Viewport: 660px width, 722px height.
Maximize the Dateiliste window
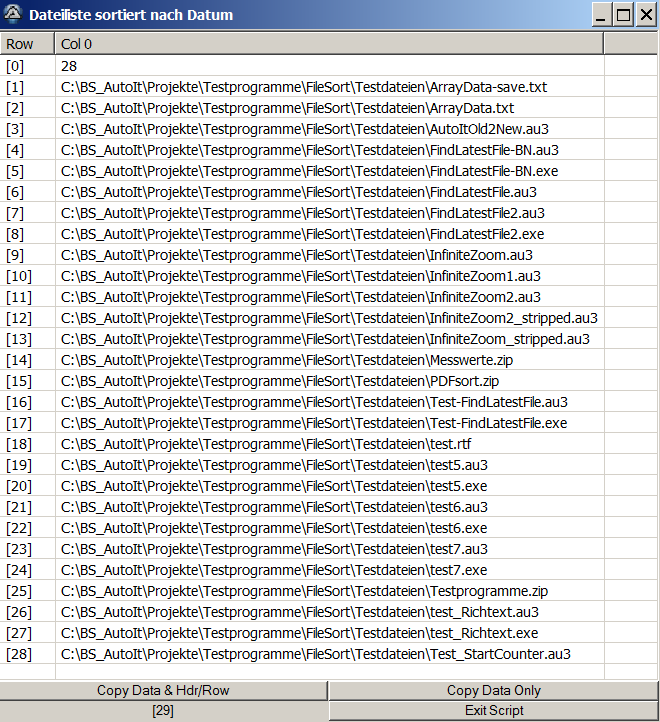(x=623, y=15)
